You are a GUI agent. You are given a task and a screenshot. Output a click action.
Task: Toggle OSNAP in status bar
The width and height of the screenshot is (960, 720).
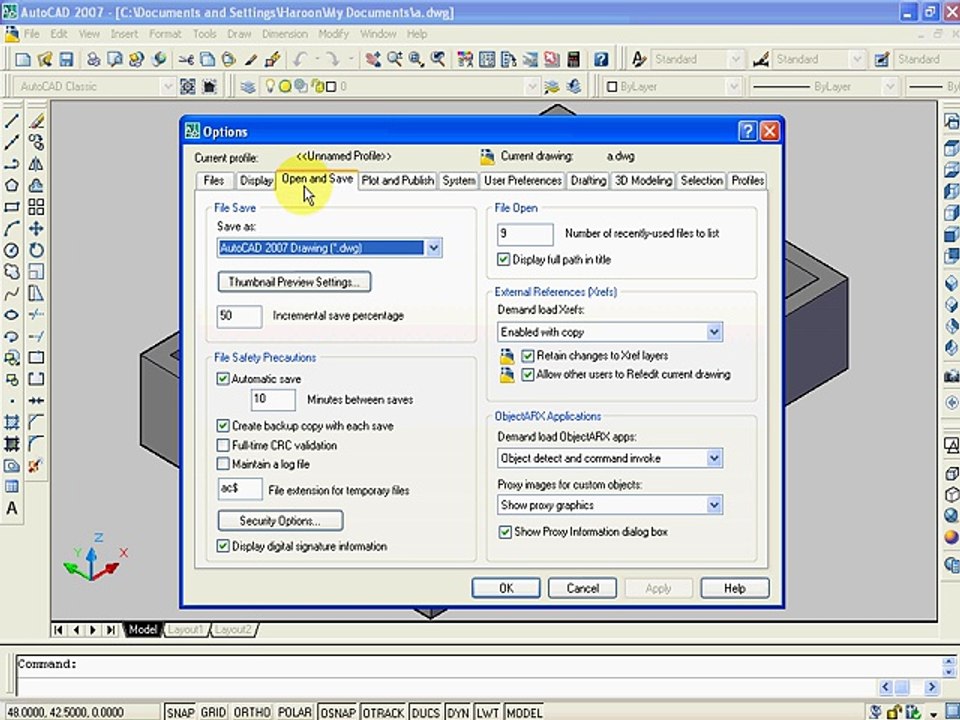click(x=338, y=713)
